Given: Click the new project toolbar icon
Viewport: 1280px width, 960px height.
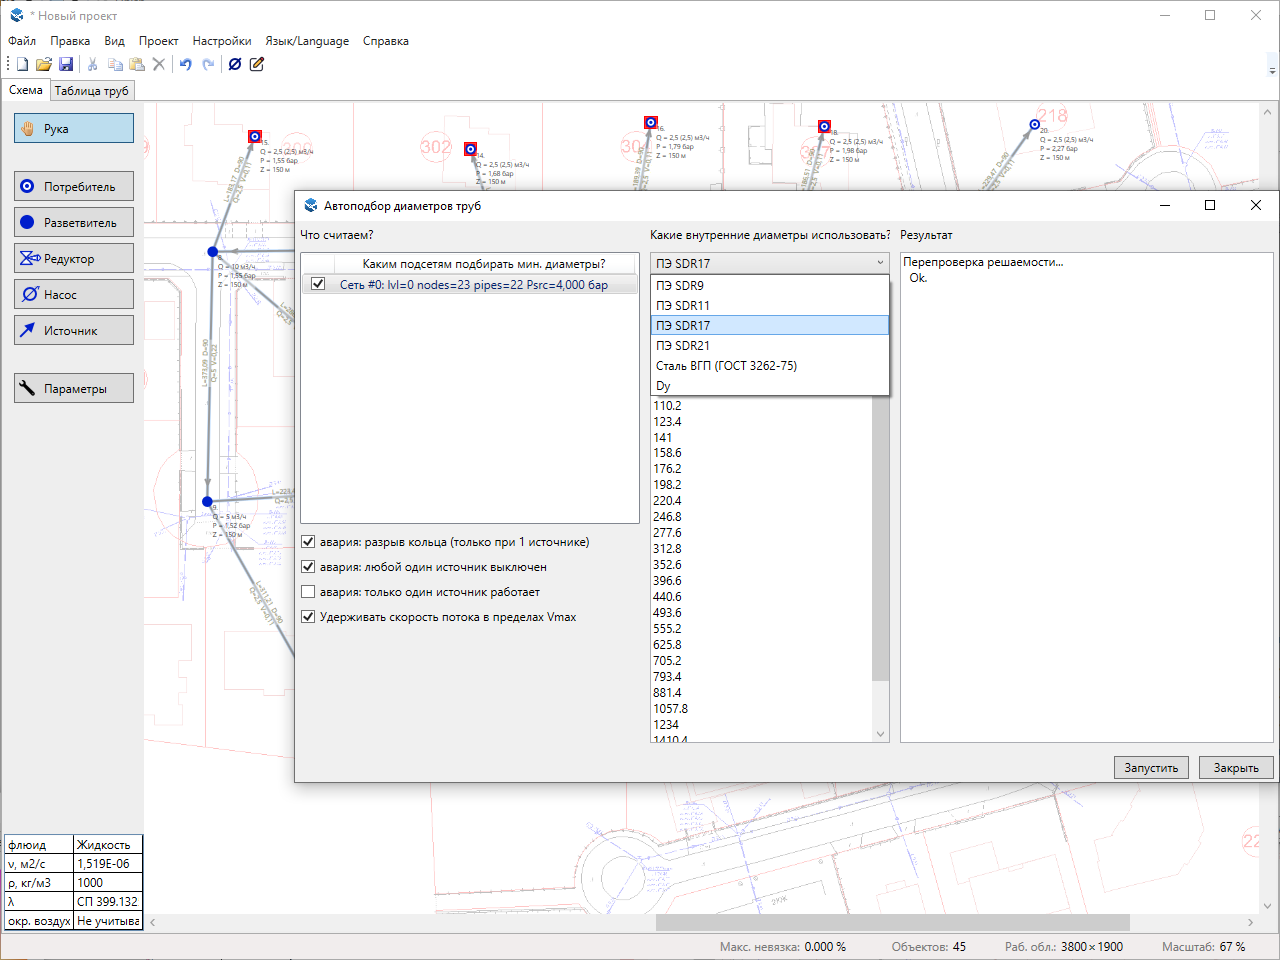Looking at the screenshot, I should (22, 64).
